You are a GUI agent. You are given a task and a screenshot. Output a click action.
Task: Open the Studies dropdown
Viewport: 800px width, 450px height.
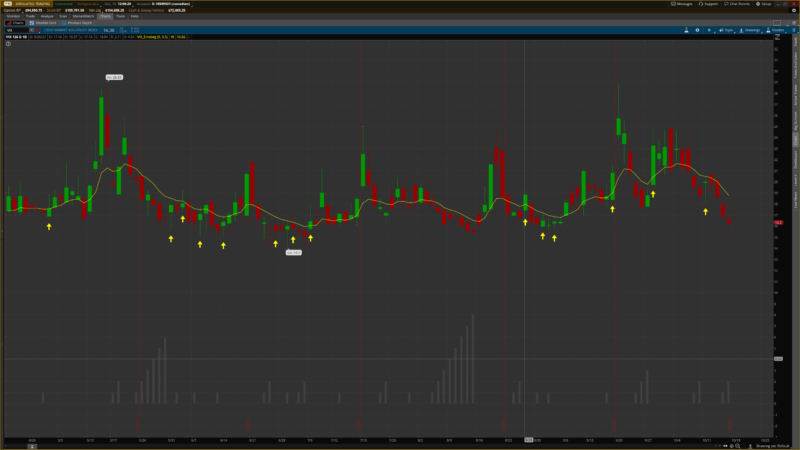(x=778, y=30)
